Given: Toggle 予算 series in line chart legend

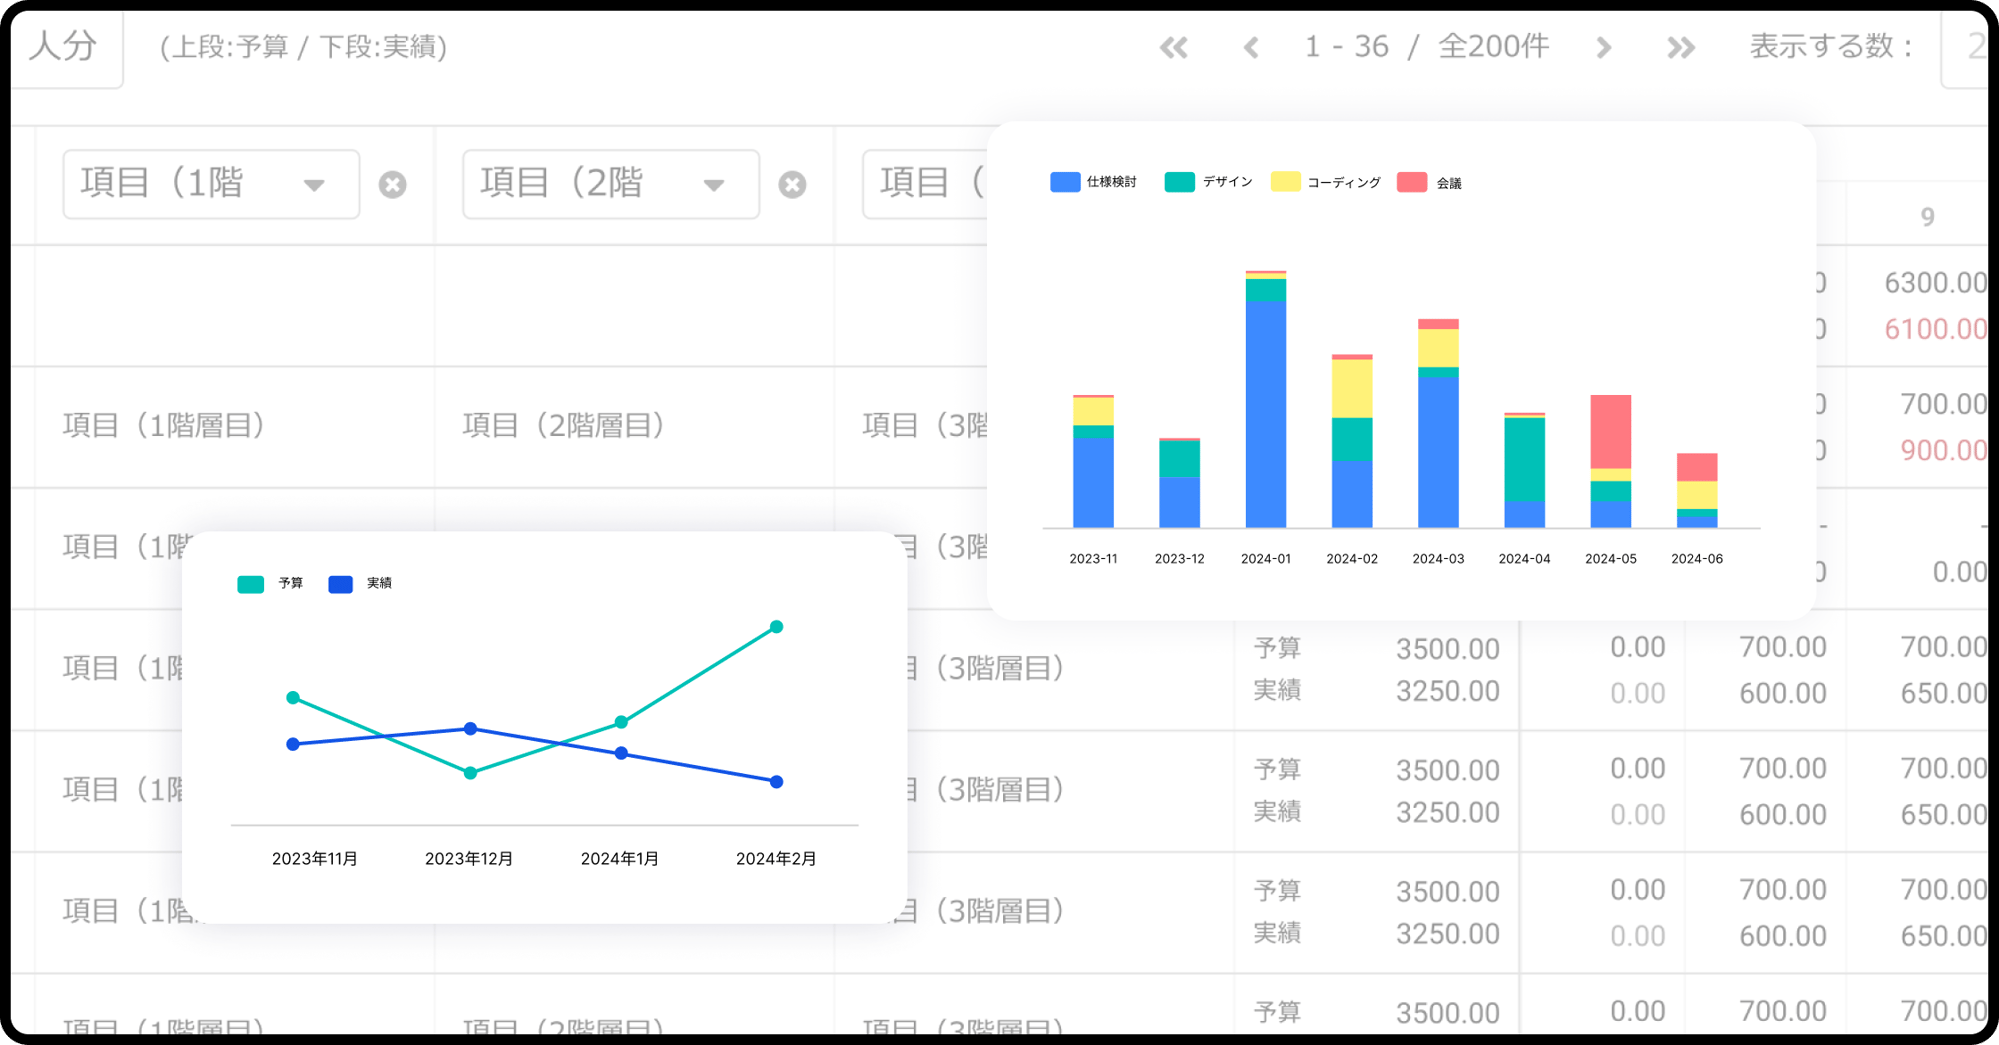Looking at the screenshot, I should click(x=270, y=584).
